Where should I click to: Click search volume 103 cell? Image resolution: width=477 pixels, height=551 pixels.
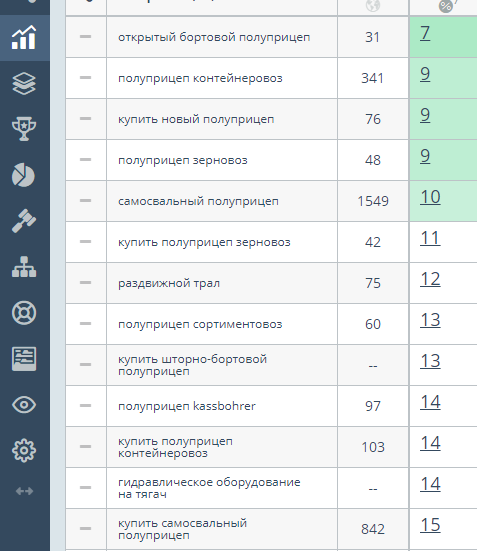(373, 447)
